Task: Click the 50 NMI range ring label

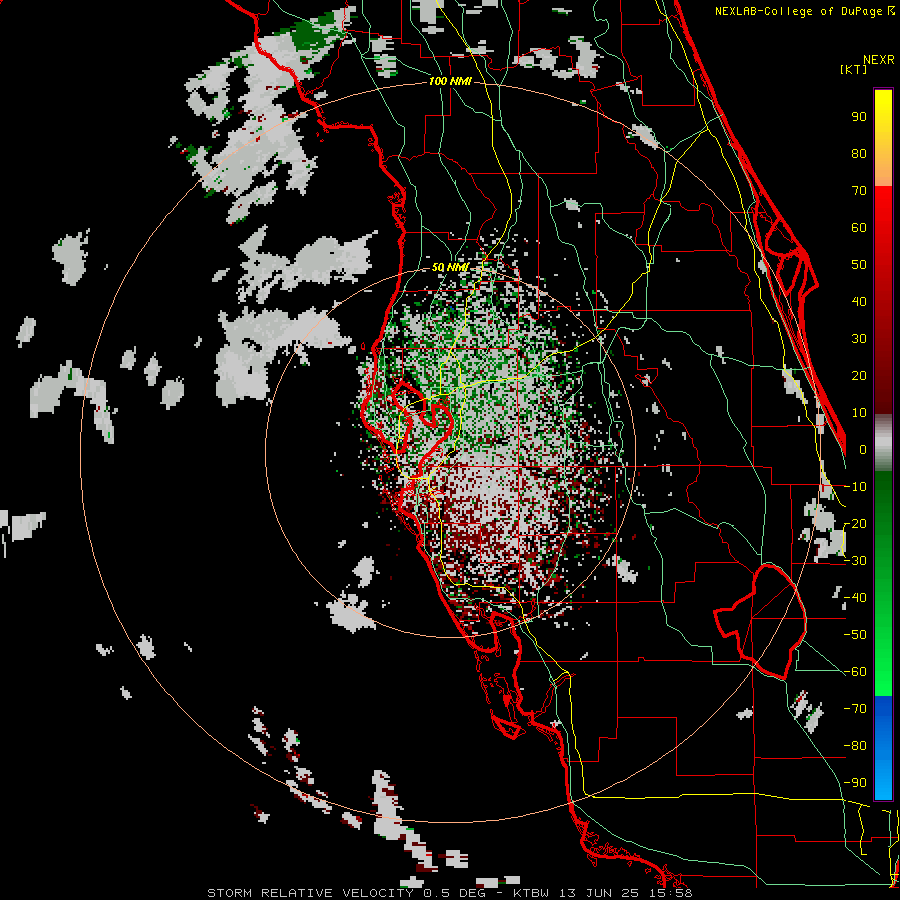Action: tap(450, 267)
